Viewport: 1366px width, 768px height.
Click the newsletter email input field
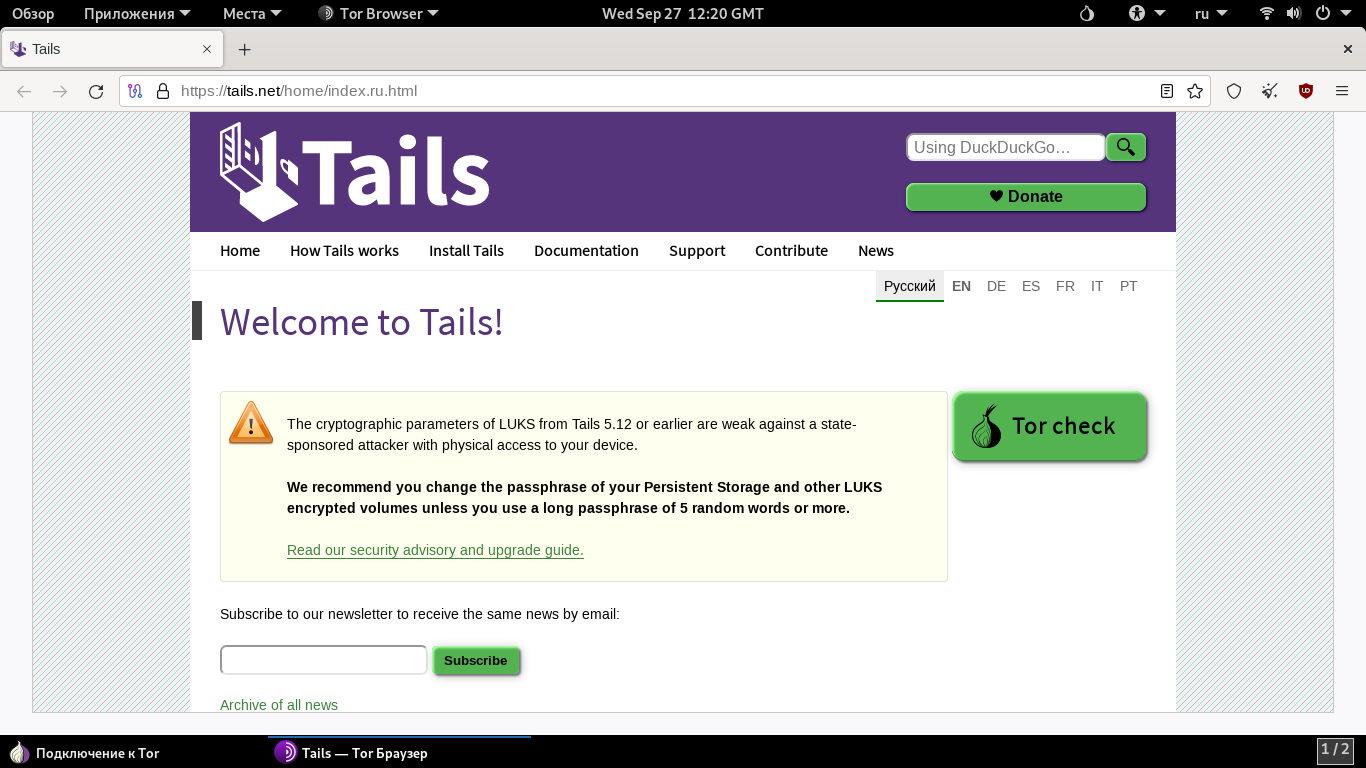coord(324,660)
